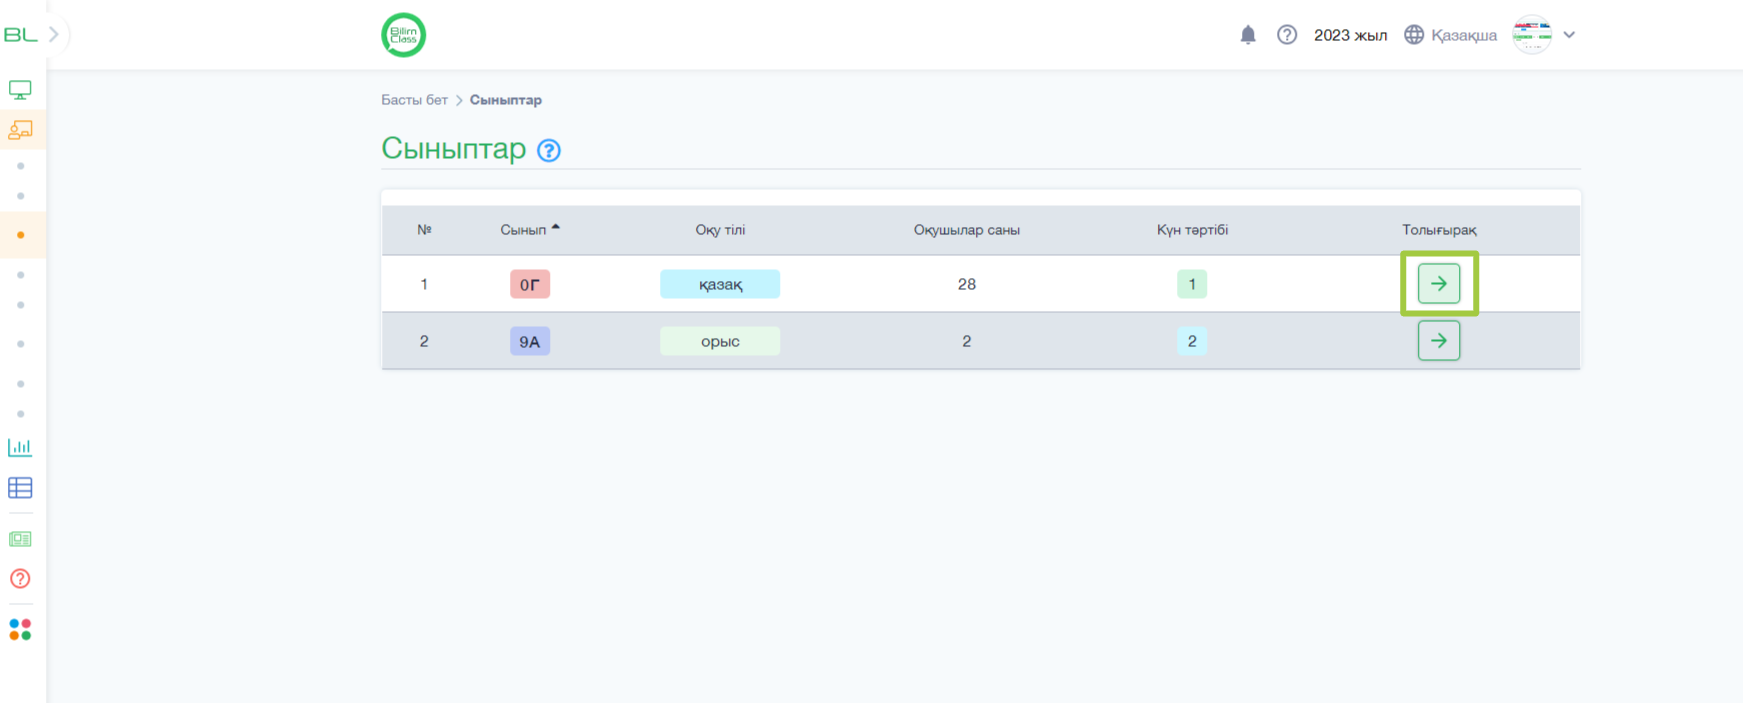Click the қазақ language tag

[720, 284]
